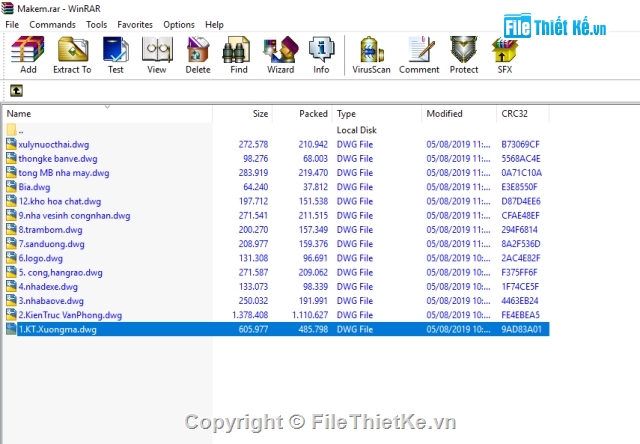Go up one folder level button
Screen dimensions: 640x444
tap(16, 90)
